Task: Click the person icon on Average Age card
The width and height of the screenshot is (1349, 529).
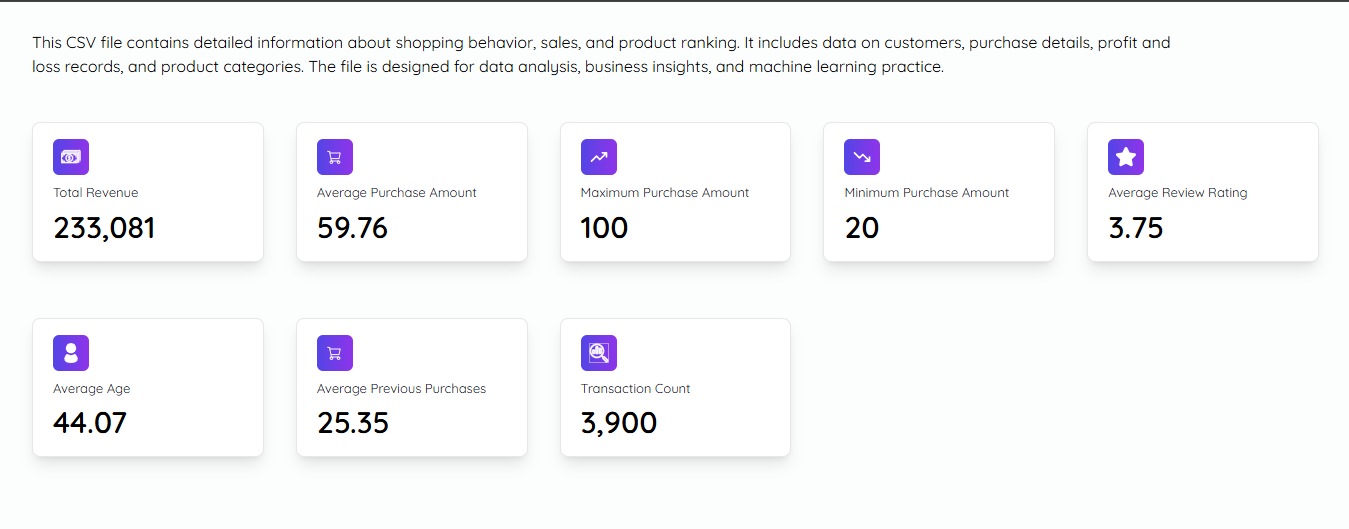Action: (71, 353)
